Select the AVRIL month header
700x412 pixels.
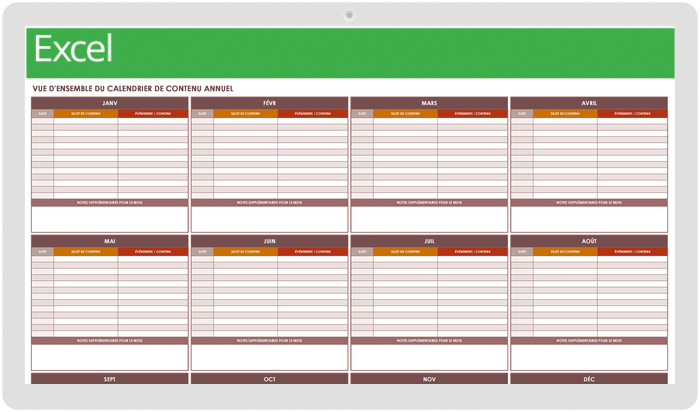click(x=589, y=103)
